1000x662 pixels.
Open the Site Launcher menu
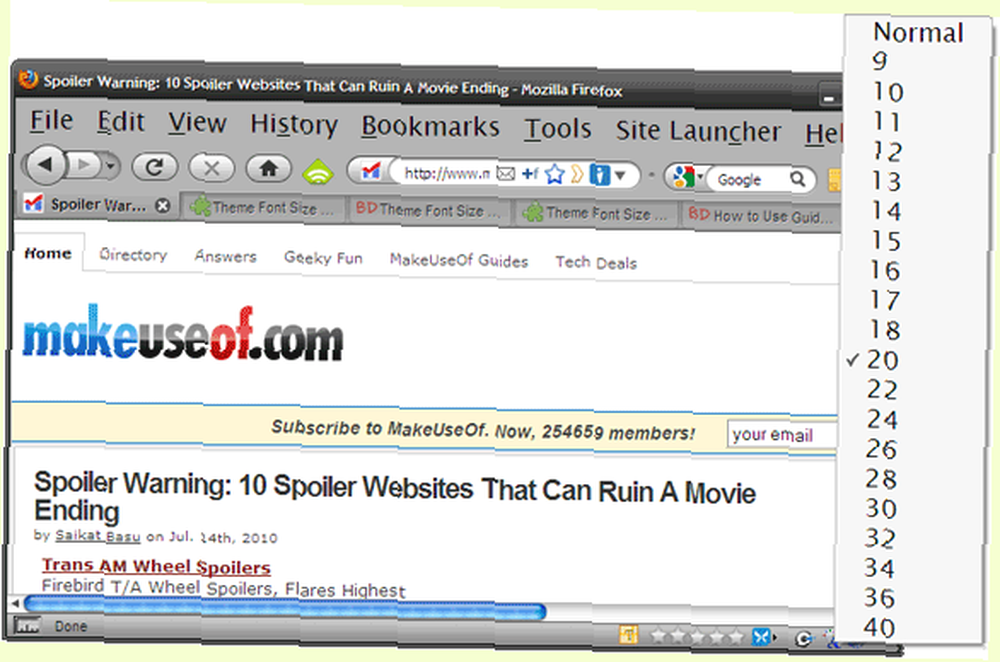pos(698,131)
